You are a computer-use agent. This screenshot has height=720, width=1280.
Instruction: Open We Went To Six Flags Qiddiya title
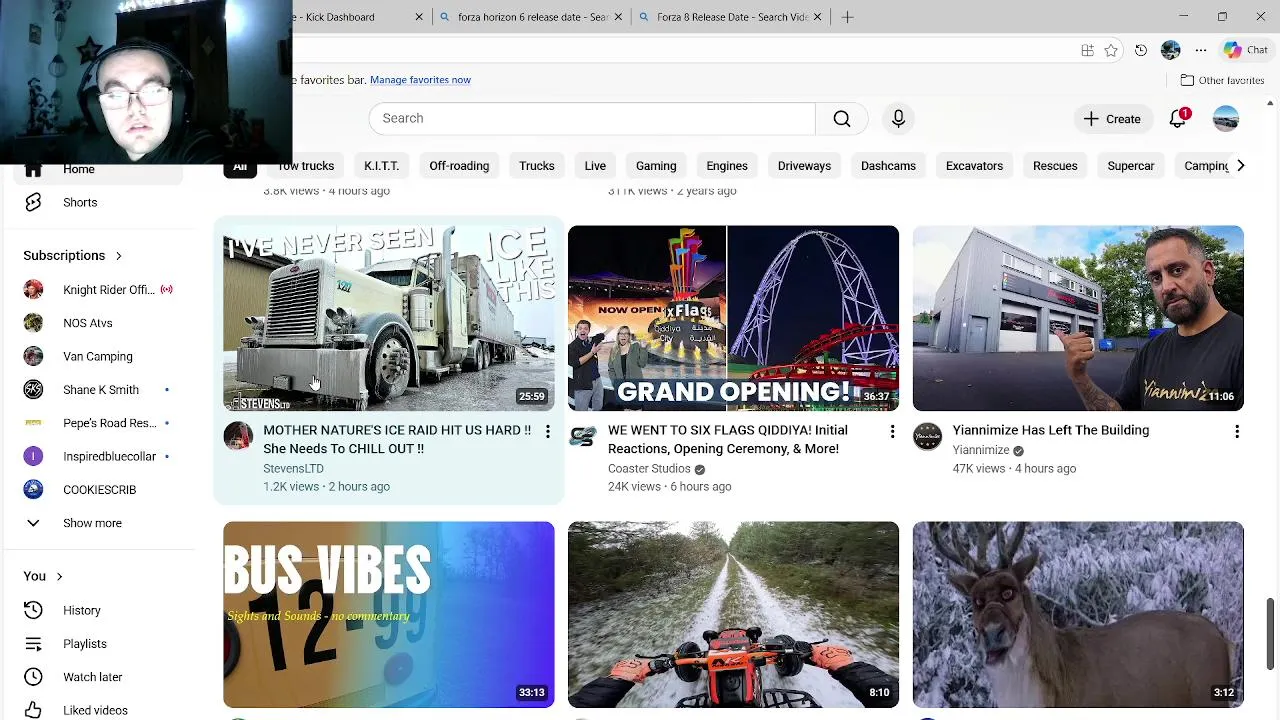728,440
